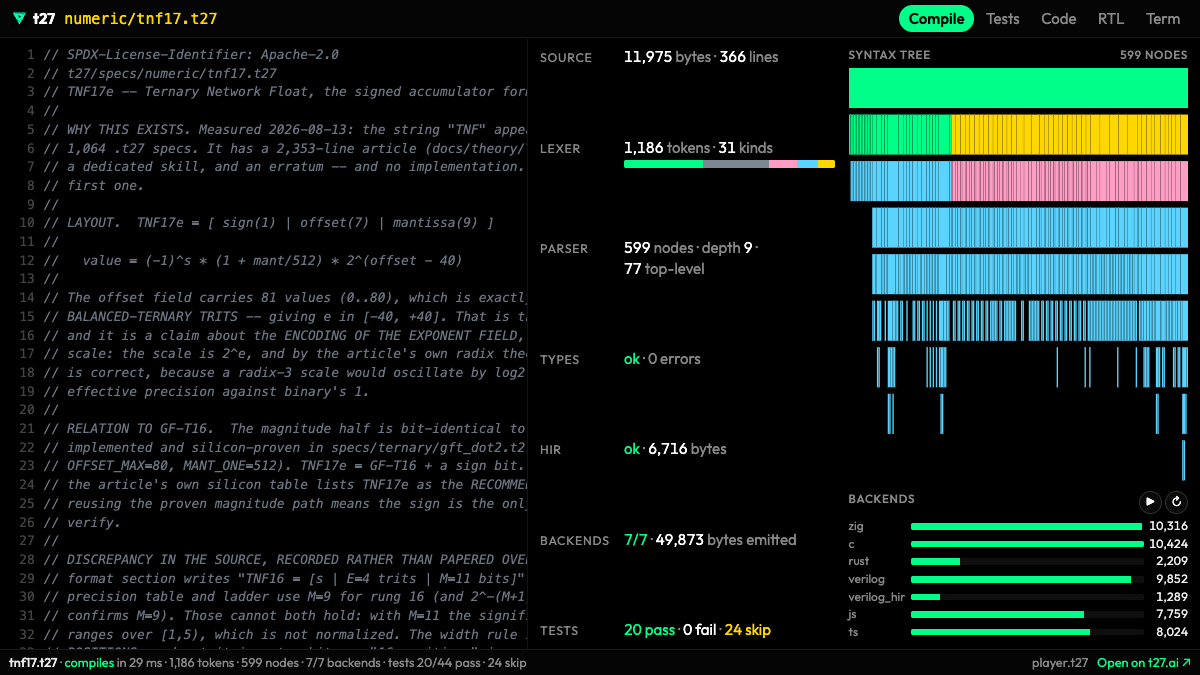
Task: Click the zig backend progress bar
Action: [1026, 526]
